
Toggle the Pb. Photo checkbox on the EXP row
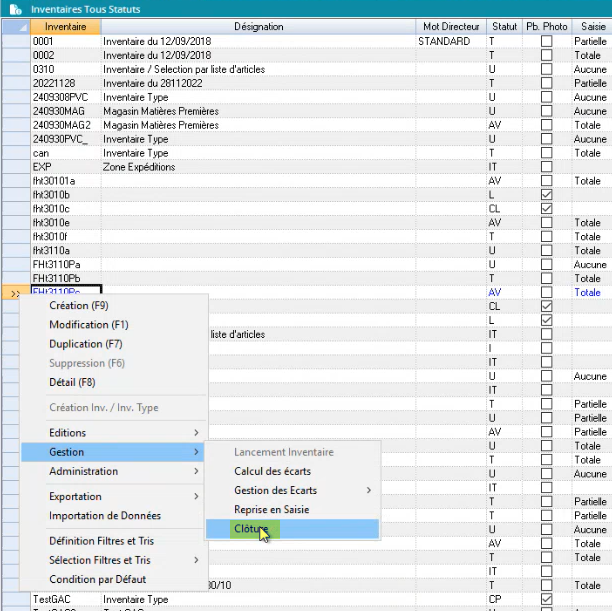coord(546,167)
